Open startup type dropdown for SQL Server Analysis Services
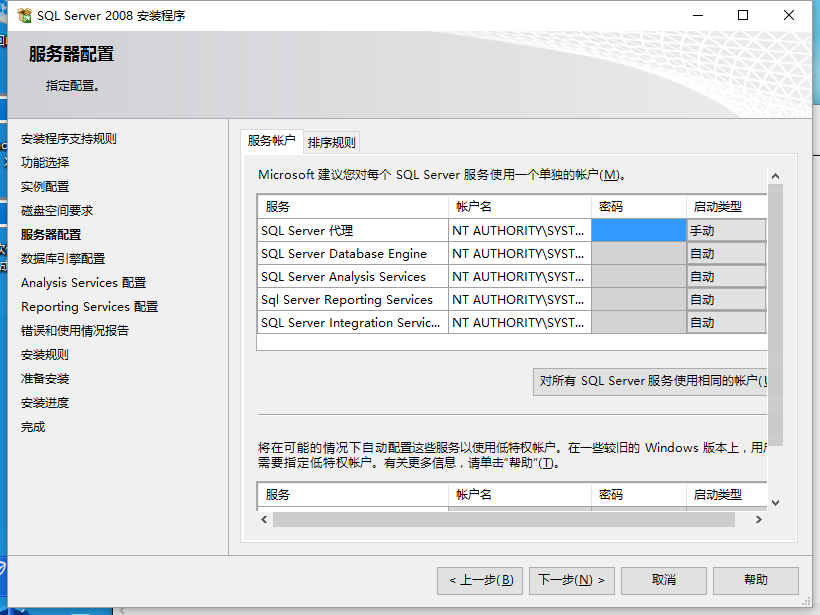 coord(727,277)
